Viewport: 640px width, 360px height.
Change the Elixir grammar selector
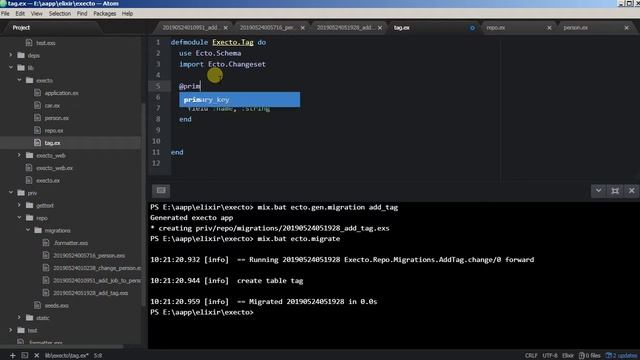tap(568, 356)
